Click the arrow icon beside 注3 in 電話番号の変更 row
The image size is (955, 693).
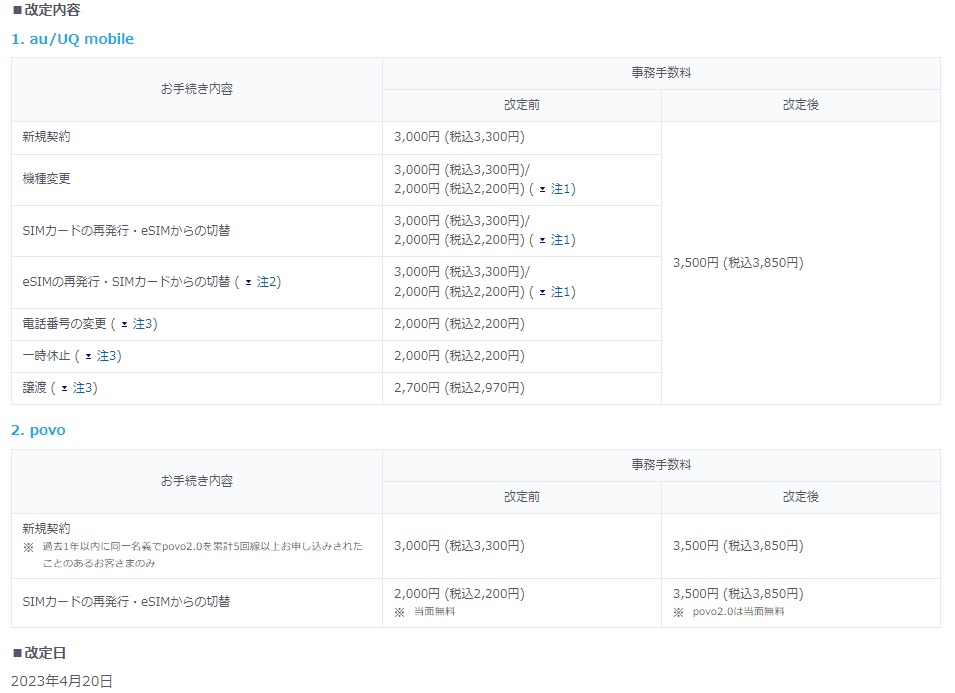click(124, 324)
